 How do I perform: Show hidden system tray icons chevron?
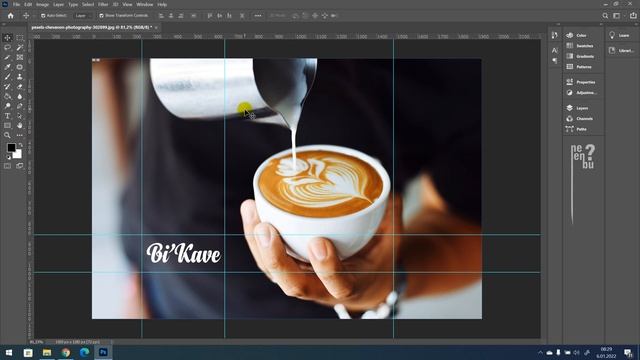(x=540, y=352)
